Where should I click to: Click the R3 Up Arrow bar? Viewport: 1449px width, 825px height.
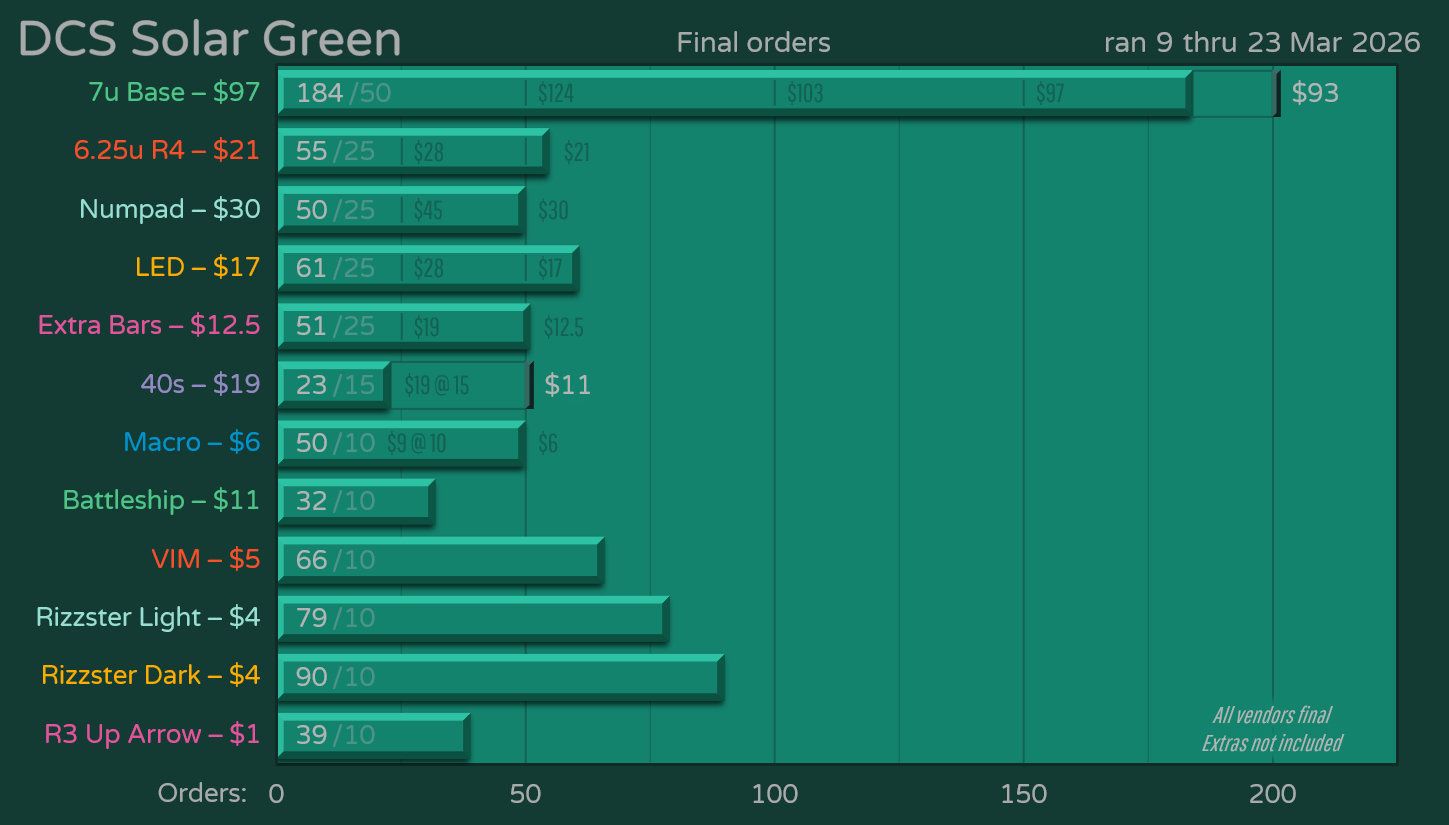370,734
